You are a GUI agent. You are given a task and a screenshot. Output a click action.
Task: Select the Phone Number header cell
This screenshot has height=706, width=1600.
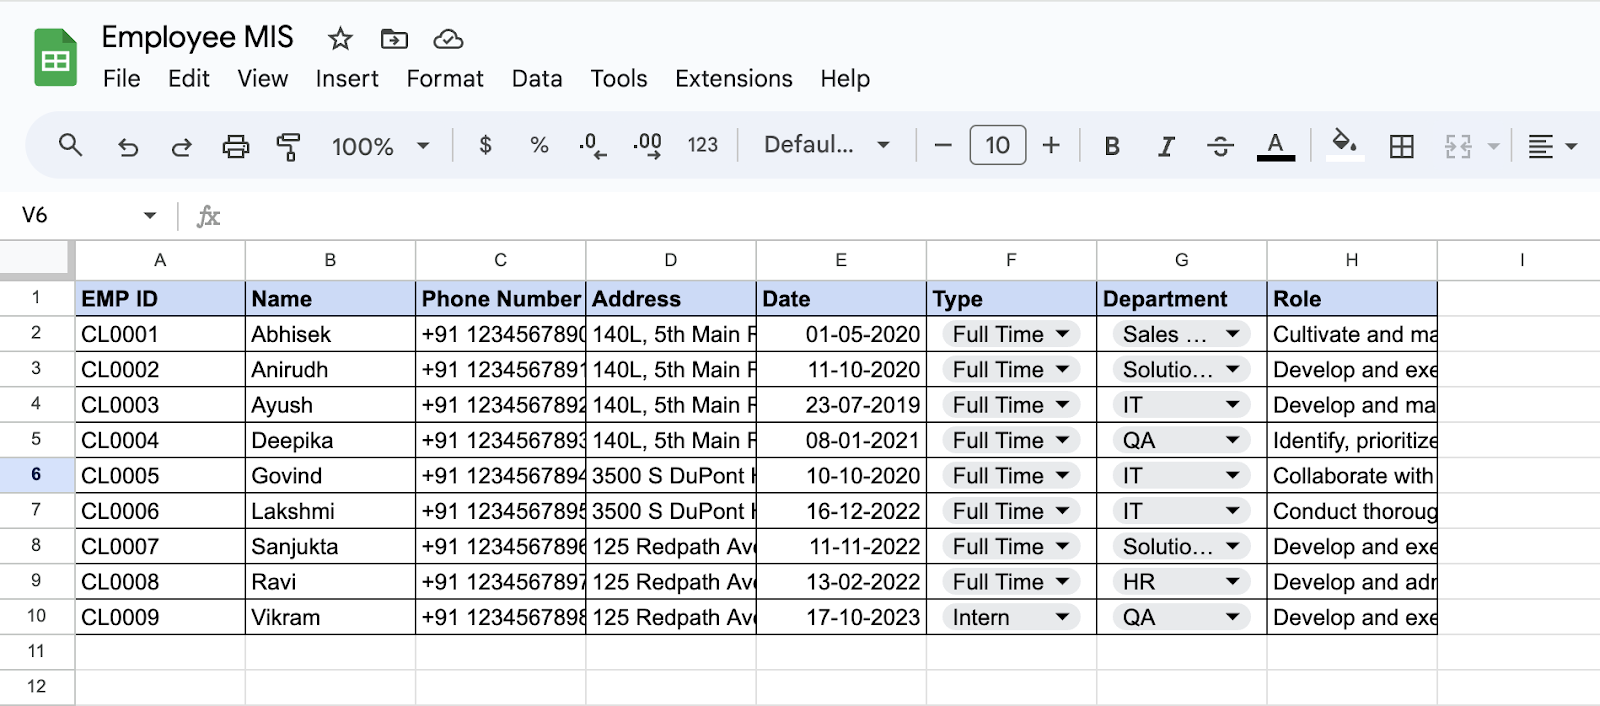coord(500,298)
